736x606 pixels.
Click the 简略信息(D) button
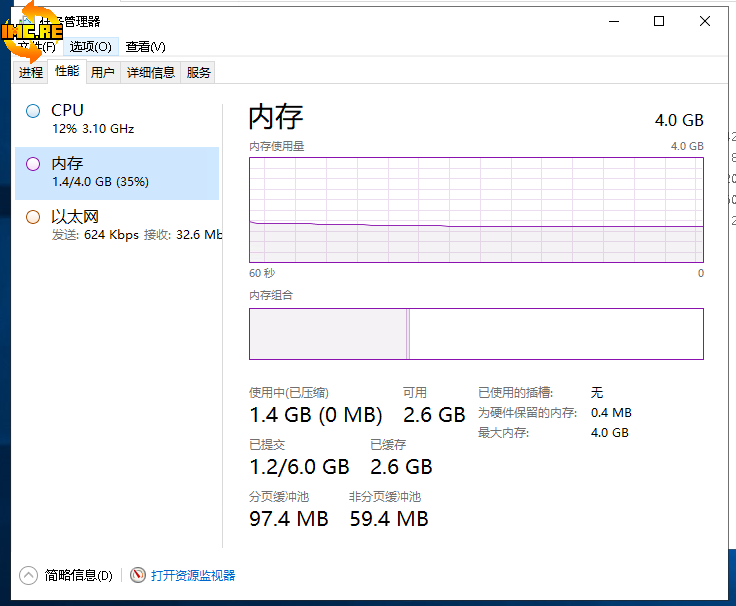[x=78, y=575]
